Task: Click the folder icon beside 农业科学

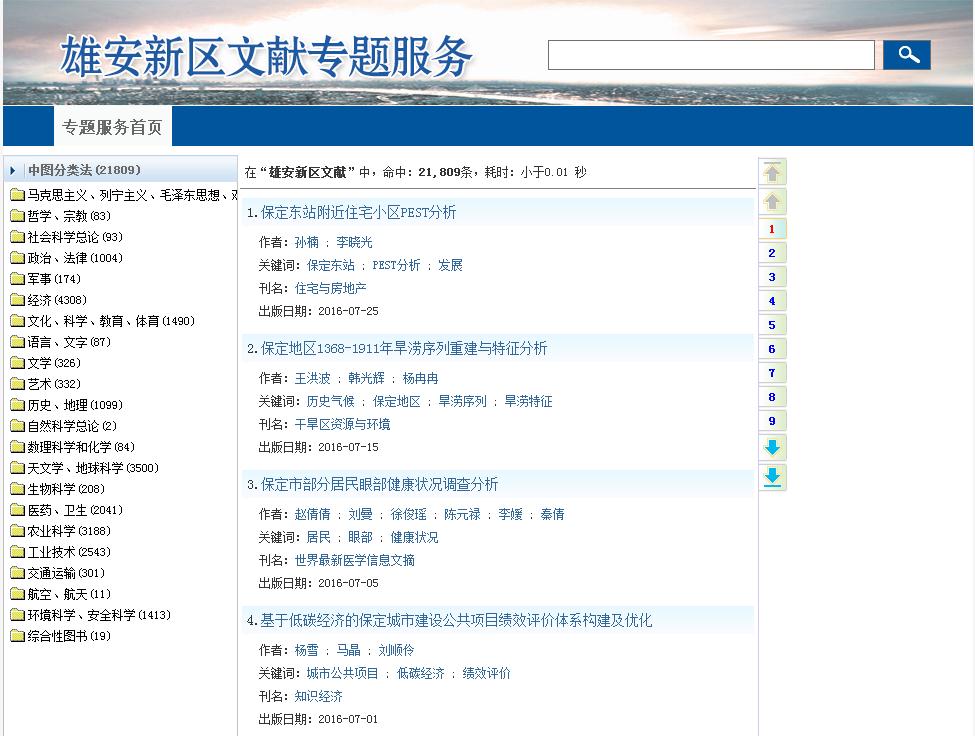Action: [17, 531]
